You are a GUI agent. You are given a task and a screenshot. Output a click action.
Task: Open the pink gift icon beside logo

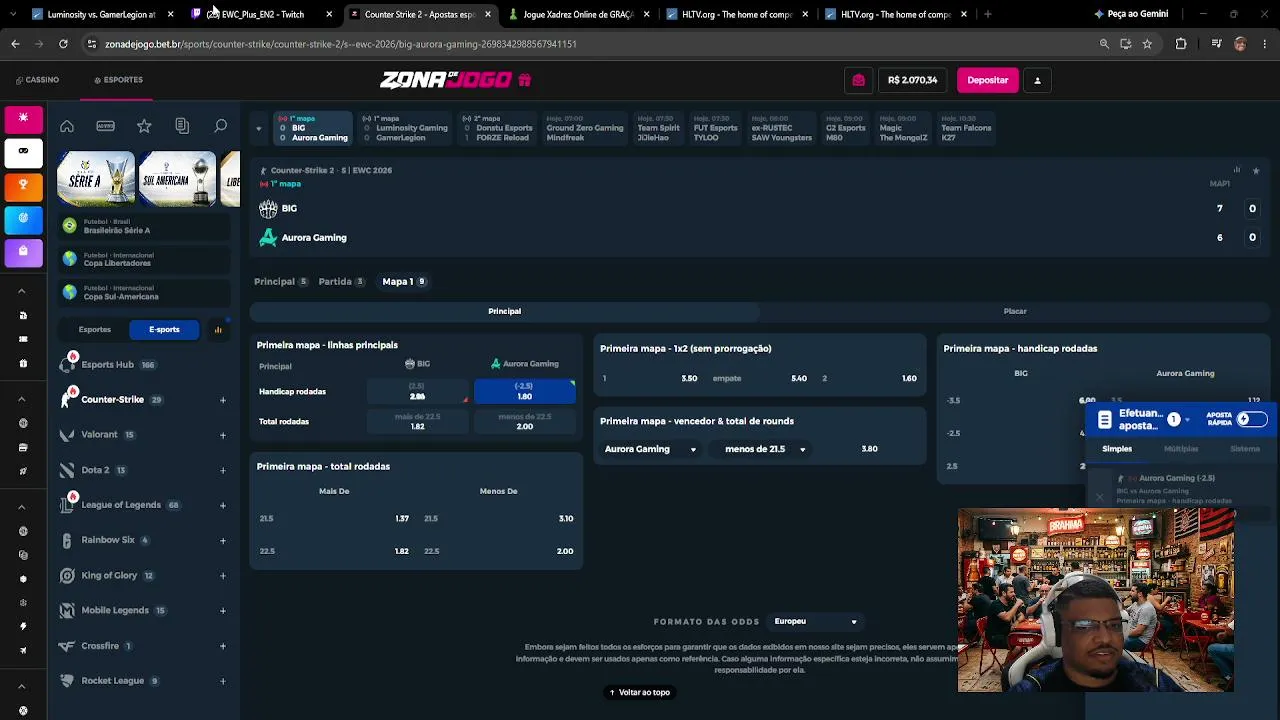pos(525,80)
